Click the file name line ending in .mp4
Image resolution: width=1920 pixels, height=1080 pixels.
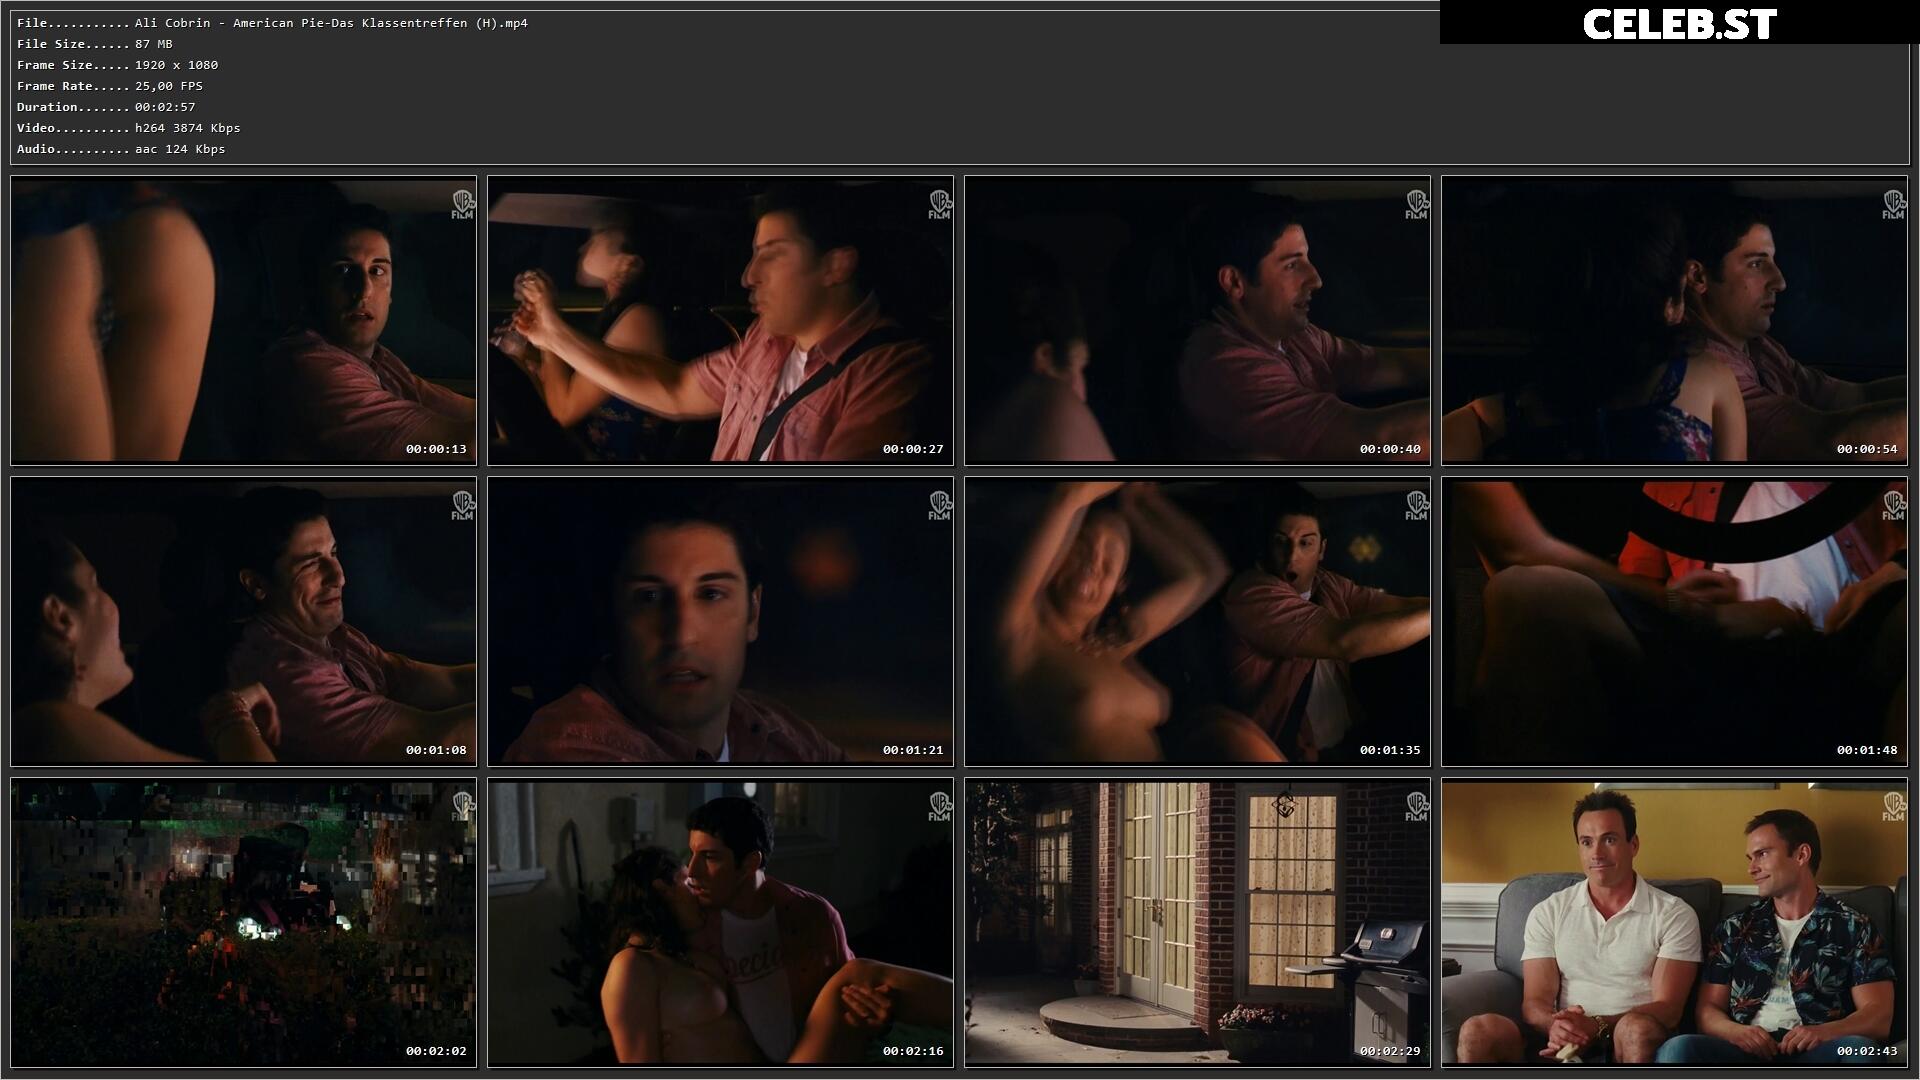[331, 23]
